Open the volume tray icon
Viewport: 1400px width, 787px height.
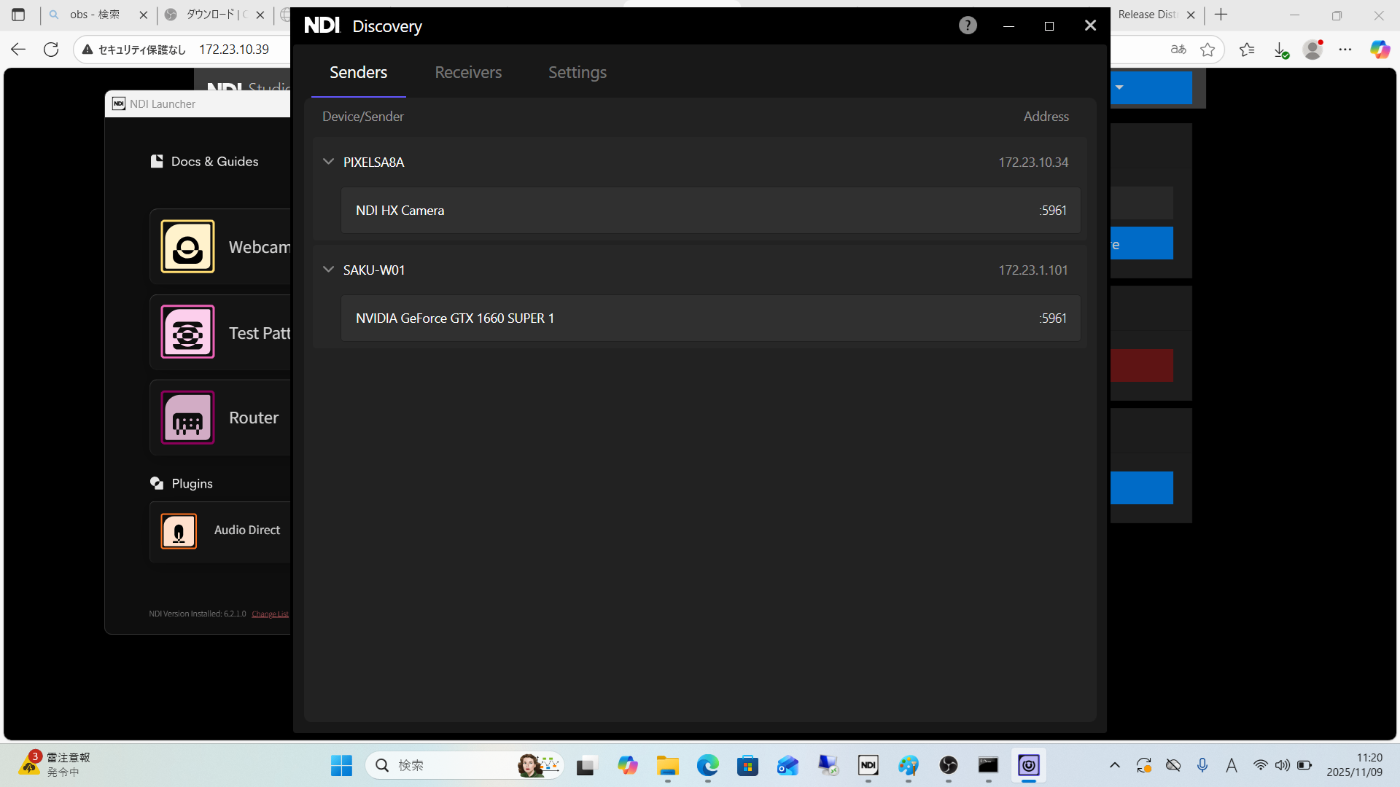1282,765
